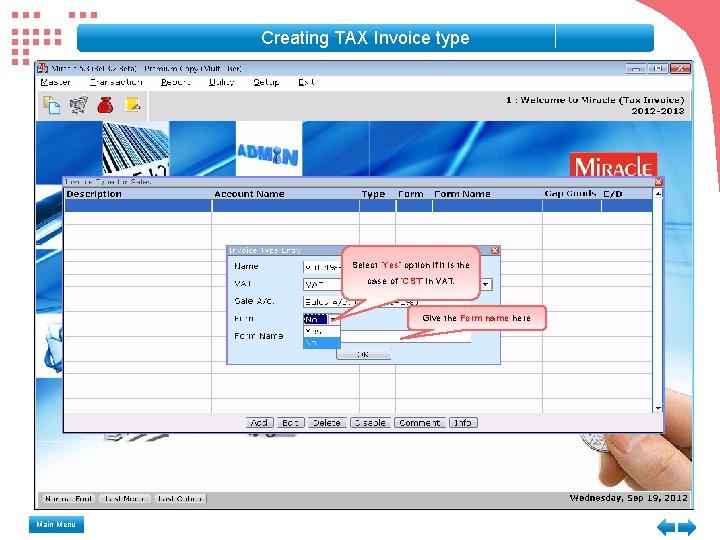Click the red money bag icon
Screen dimensions: 720x540
pos(105,105)
